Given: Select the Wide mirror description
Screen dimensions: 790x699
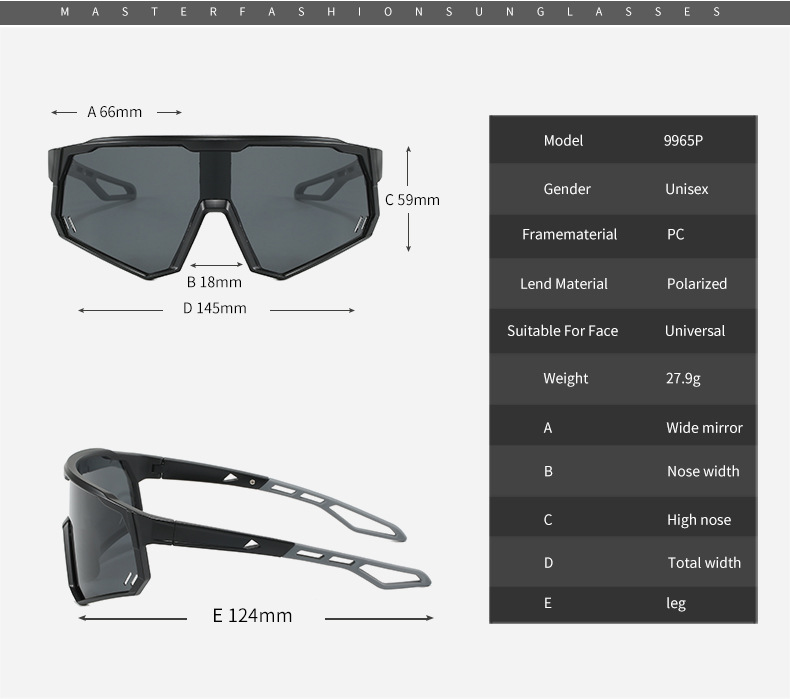Looking at the screenshot, I should tap(704, 428).
